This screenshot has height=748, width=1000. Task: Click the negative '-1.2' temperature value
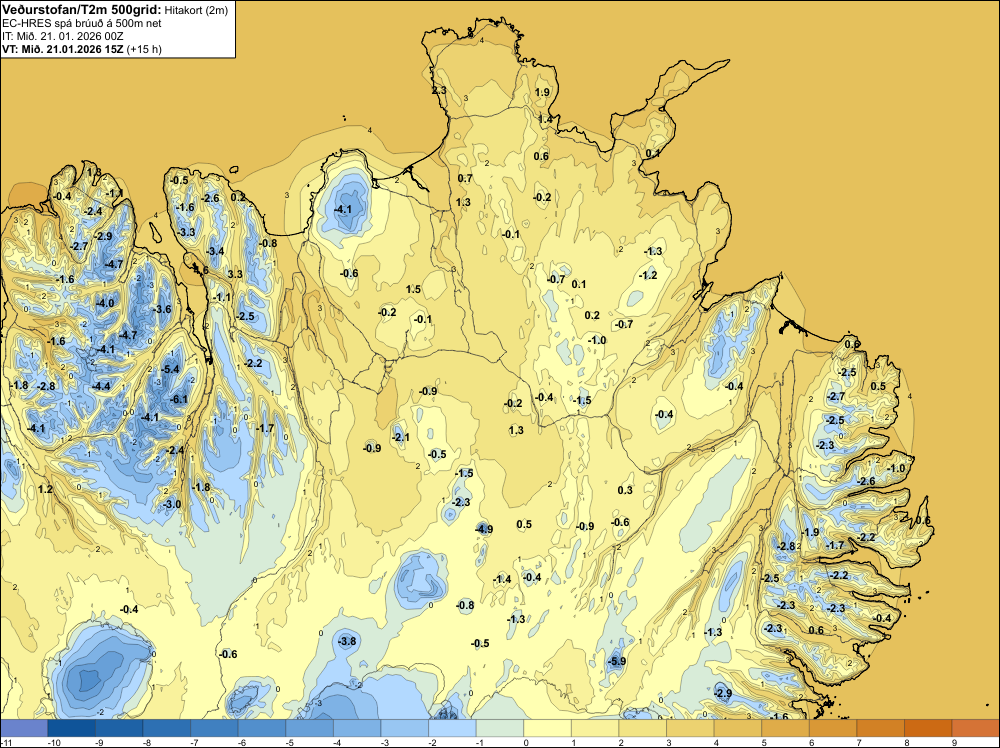648,275
